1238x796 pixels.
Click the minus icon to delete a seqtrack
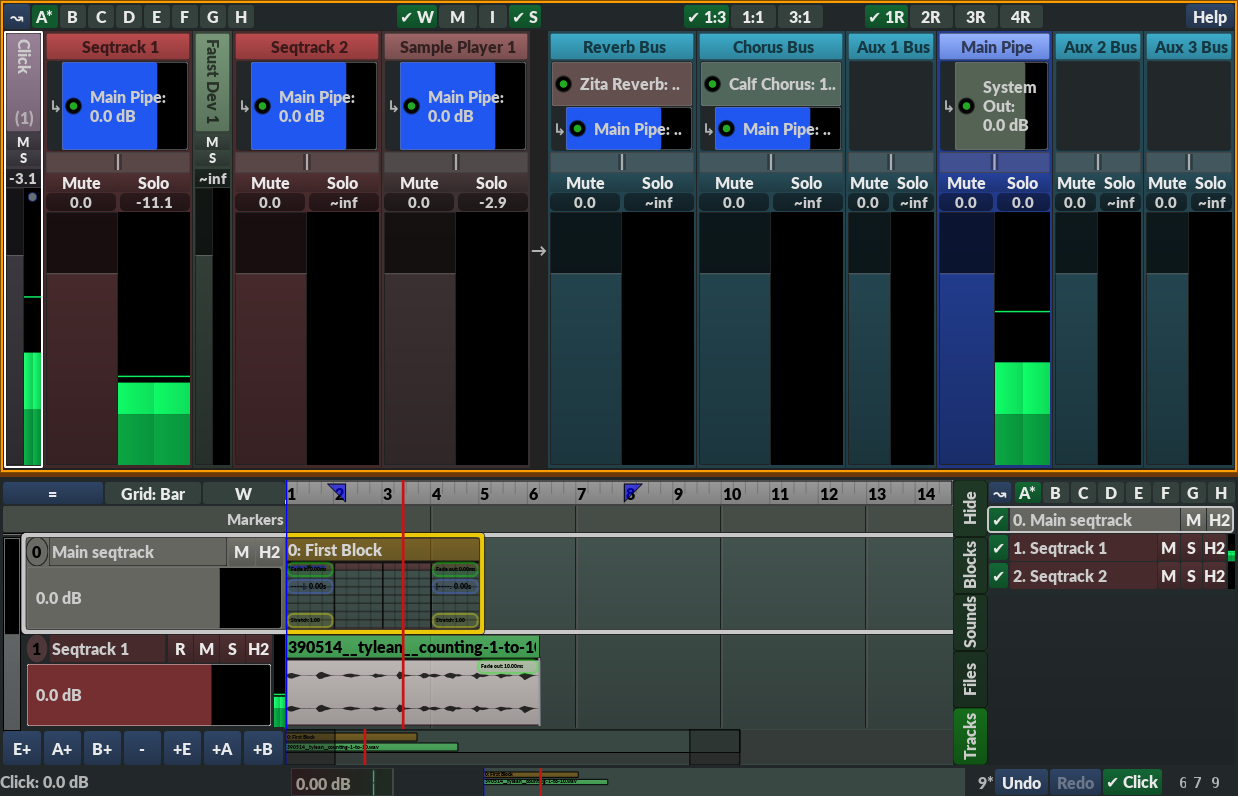pyautogui.click(x=141, y=747)
